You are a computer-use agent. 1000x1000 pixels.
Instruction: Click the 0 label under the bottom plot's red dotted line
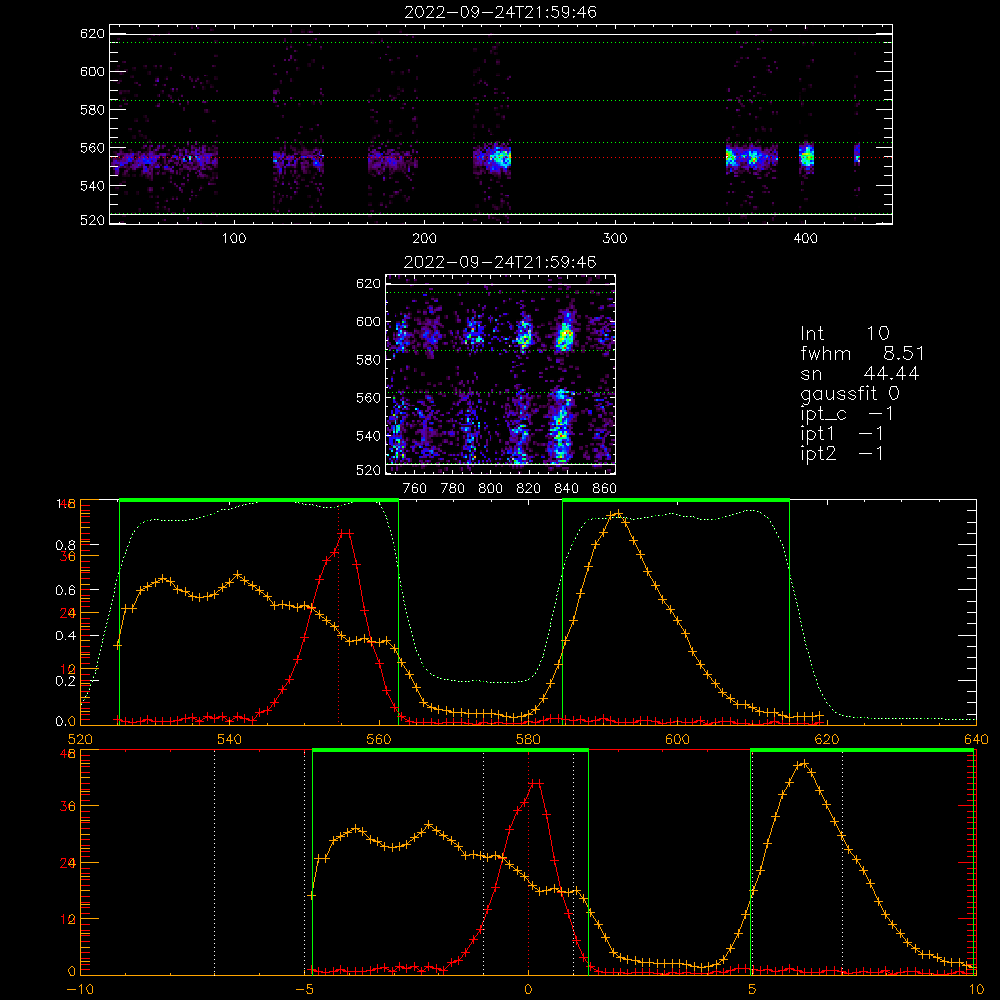click(x=528, y=990)
